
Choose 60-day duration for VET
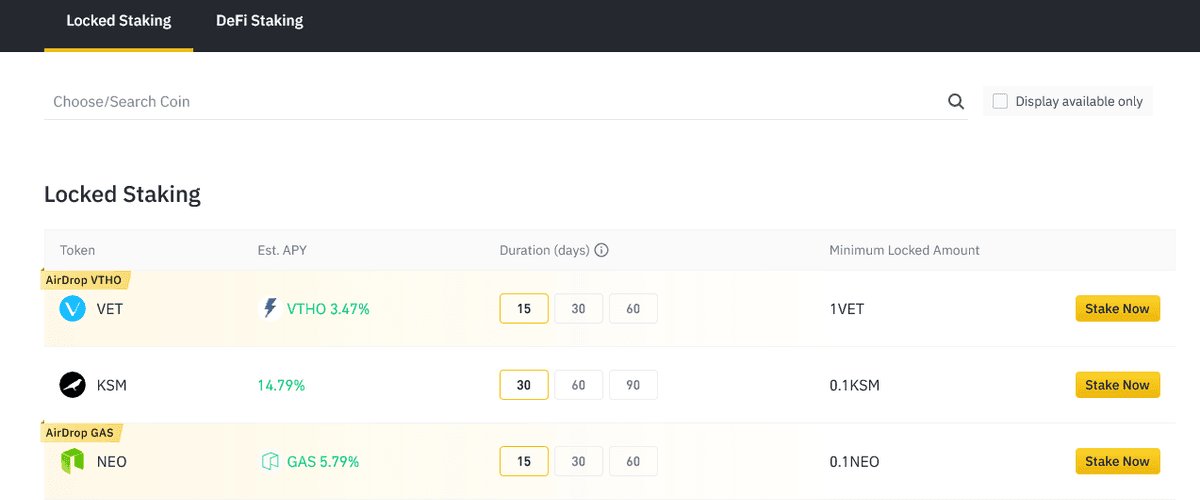pyautogui.click(x=633, y=309)
